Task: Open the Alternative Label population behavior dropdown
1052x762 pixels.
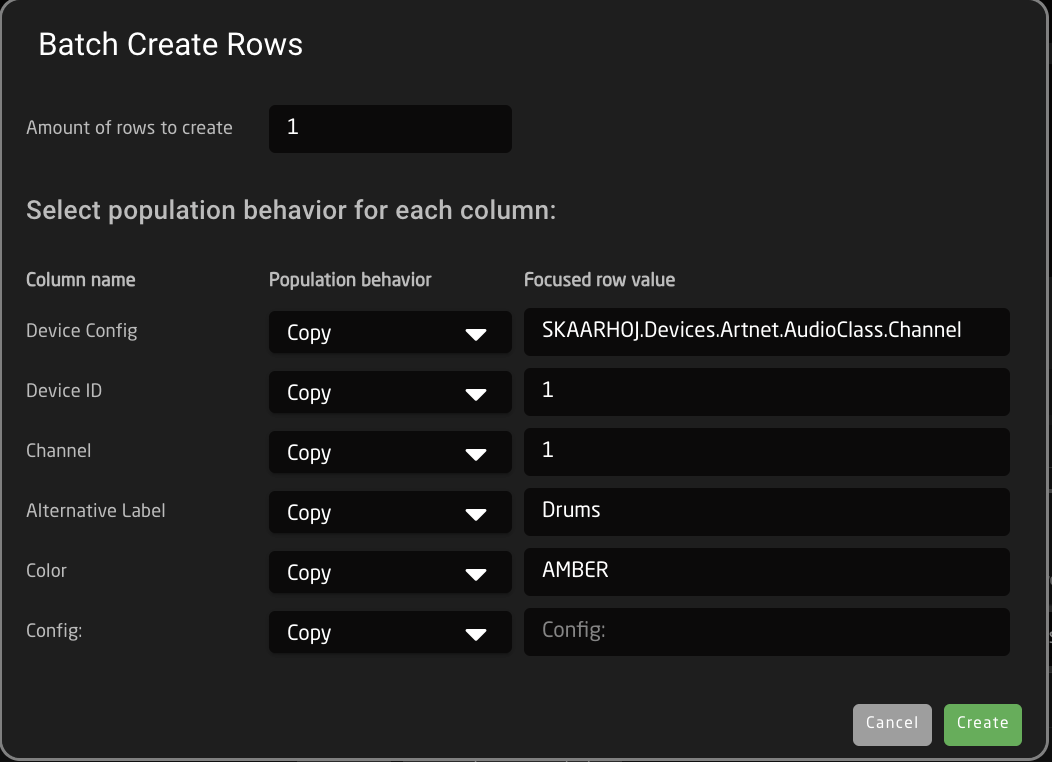Action: point(390,512)
